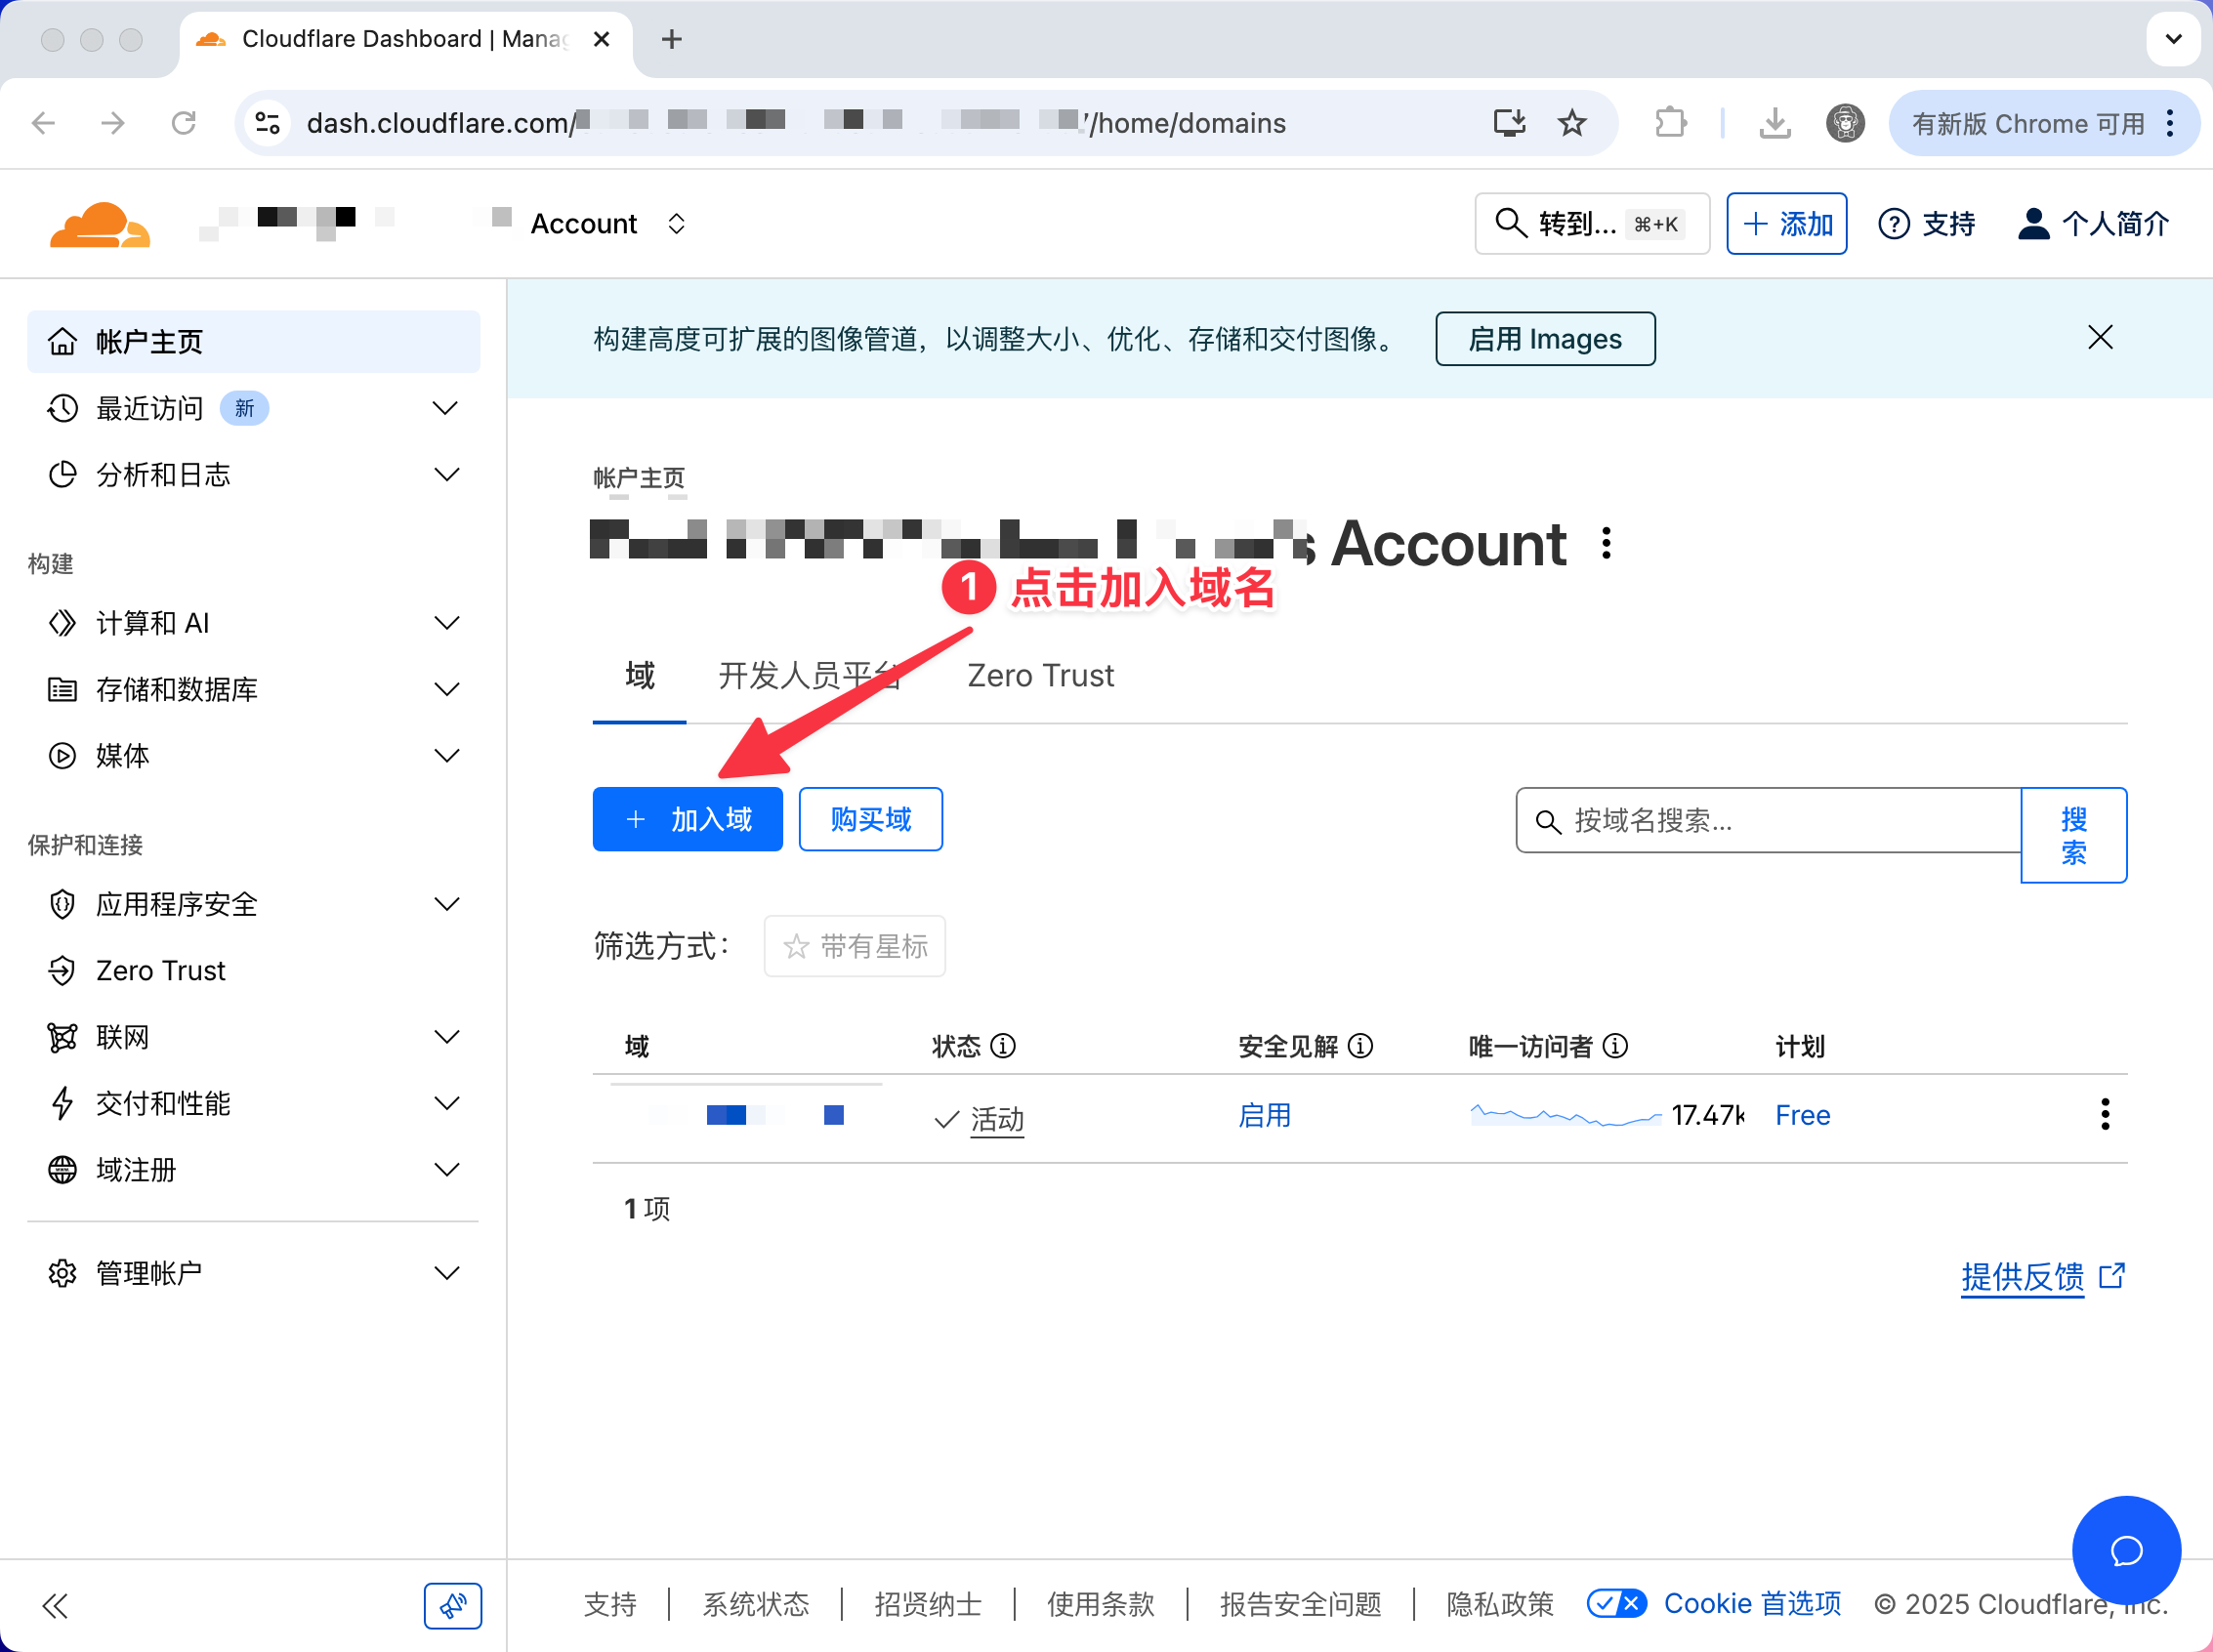This screenshot has height=1652, width=2213.
Task: Click the announcements megaphone icon
Action: click(452, 1606)
